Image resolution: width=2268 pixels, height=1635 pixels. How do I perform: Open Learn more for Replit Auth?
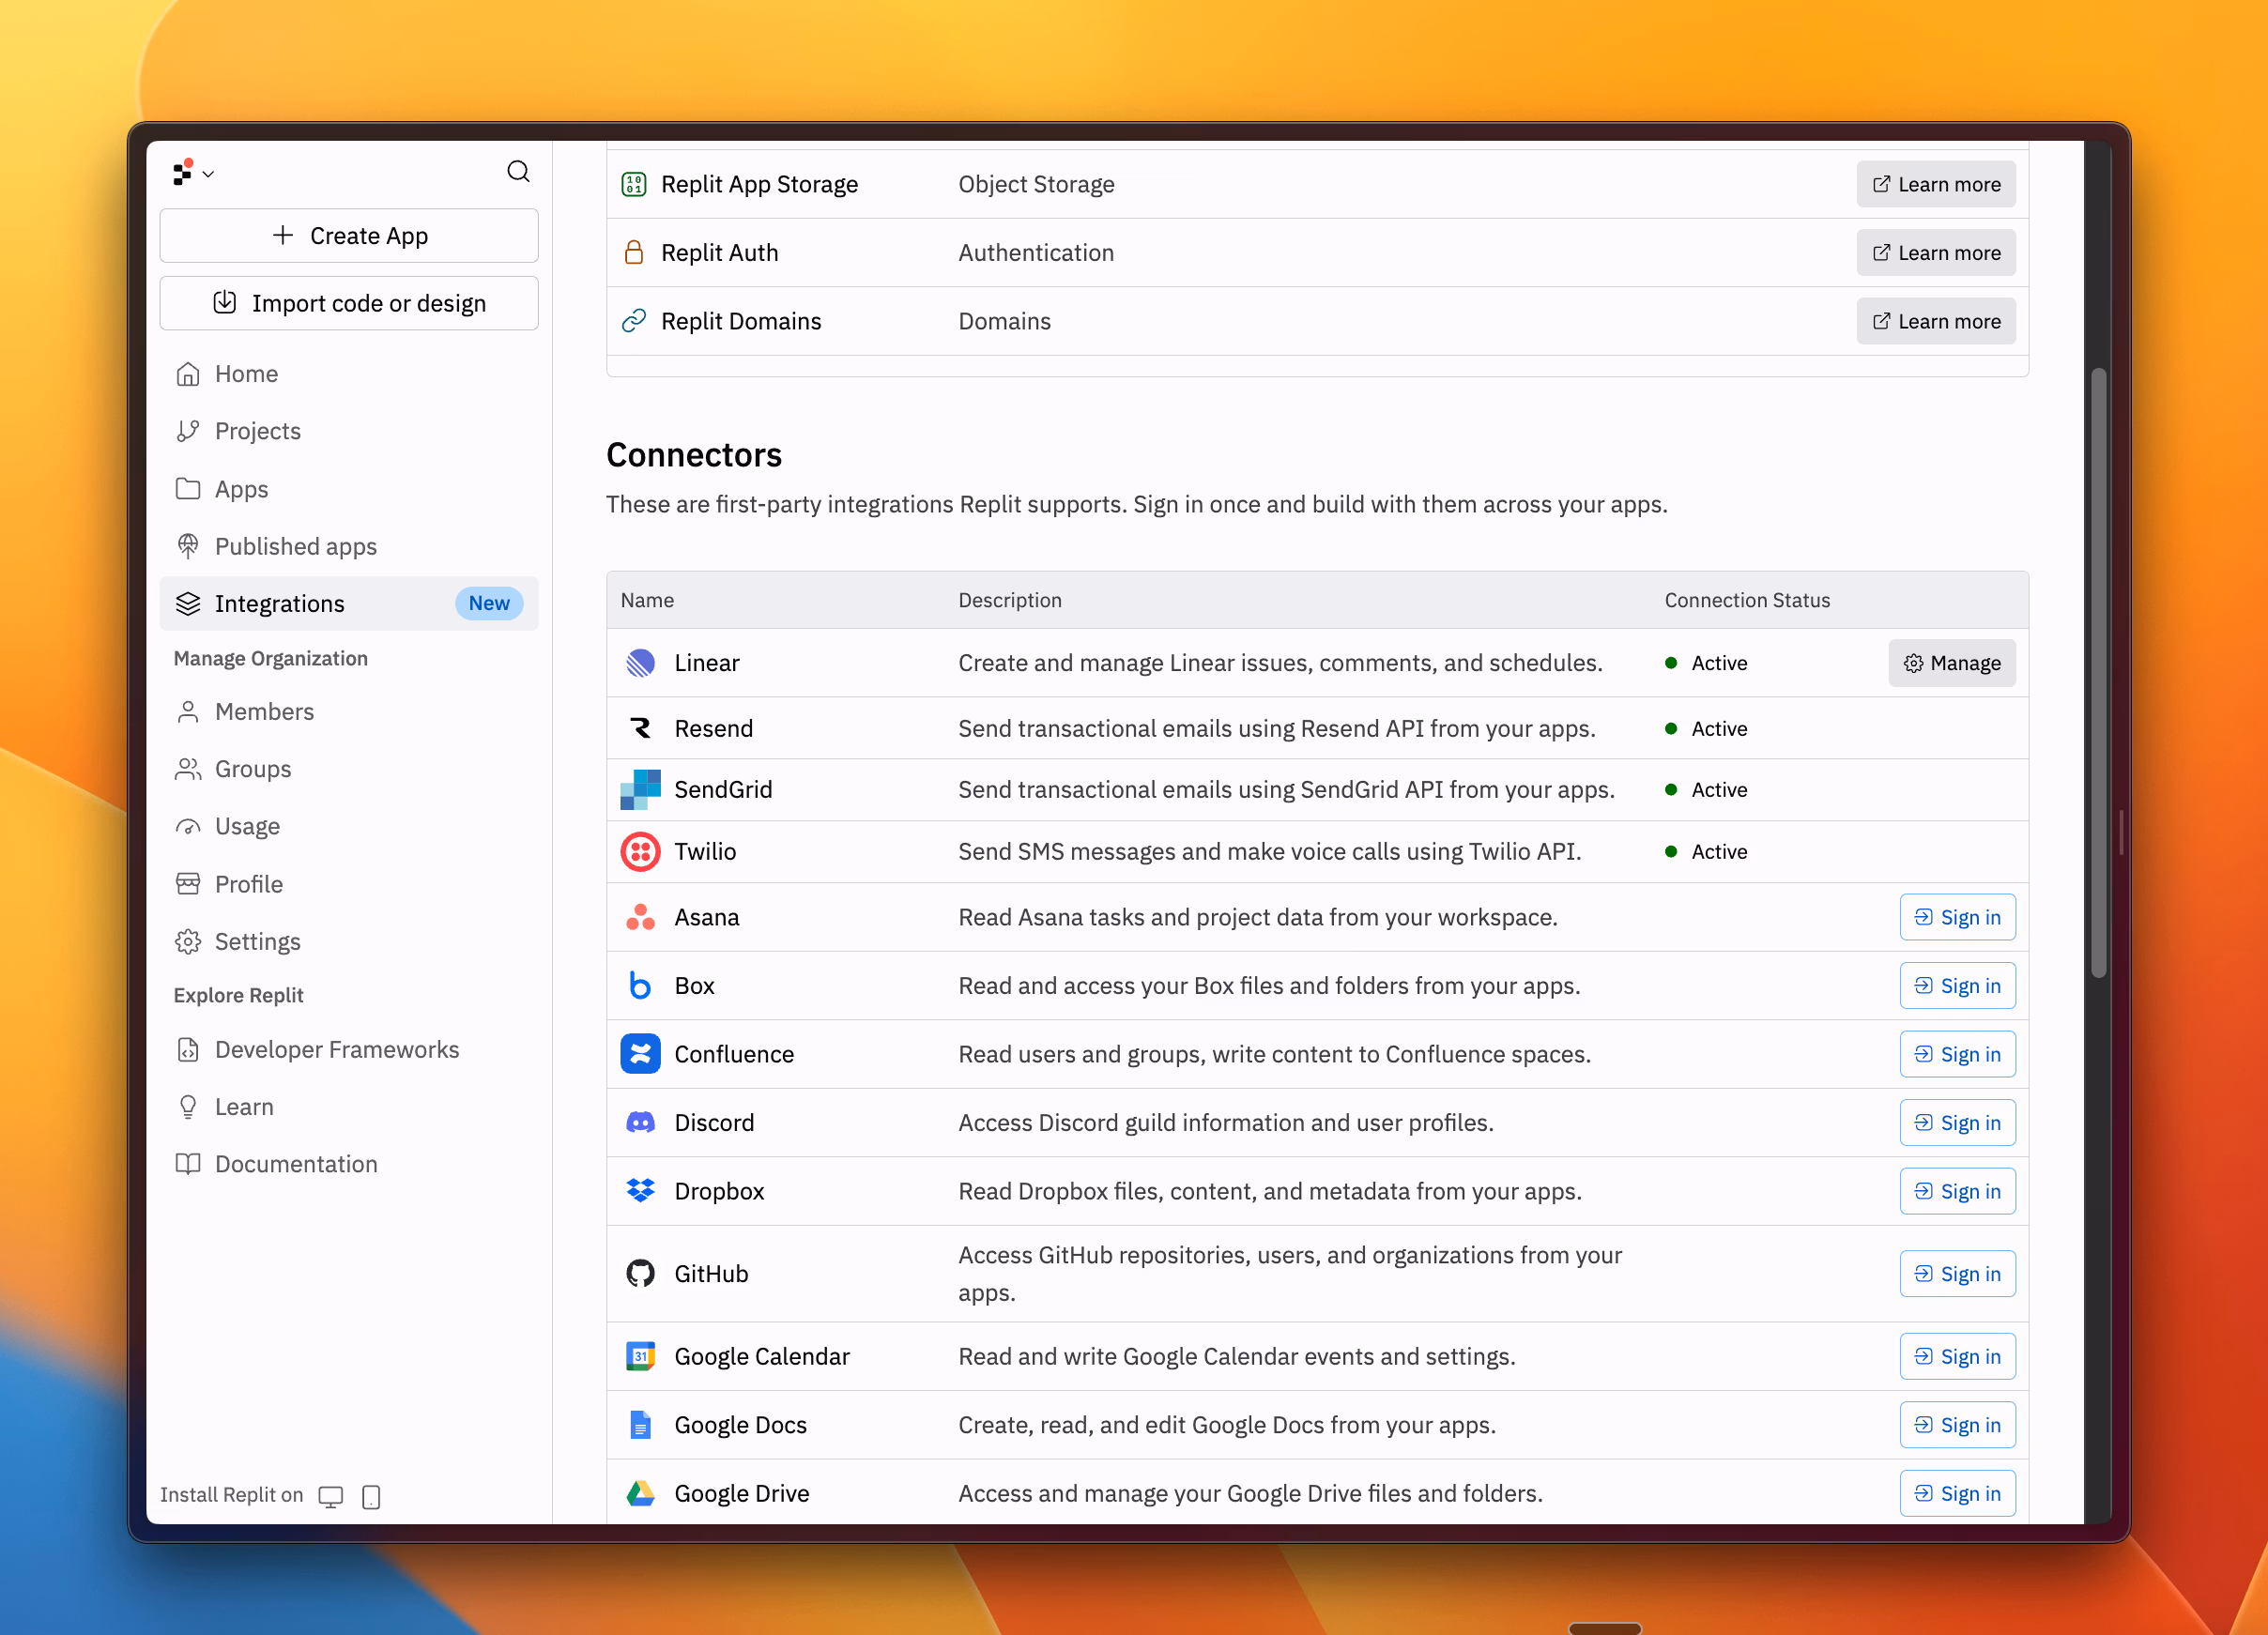pyautogui.click(x=1935, y=253)
